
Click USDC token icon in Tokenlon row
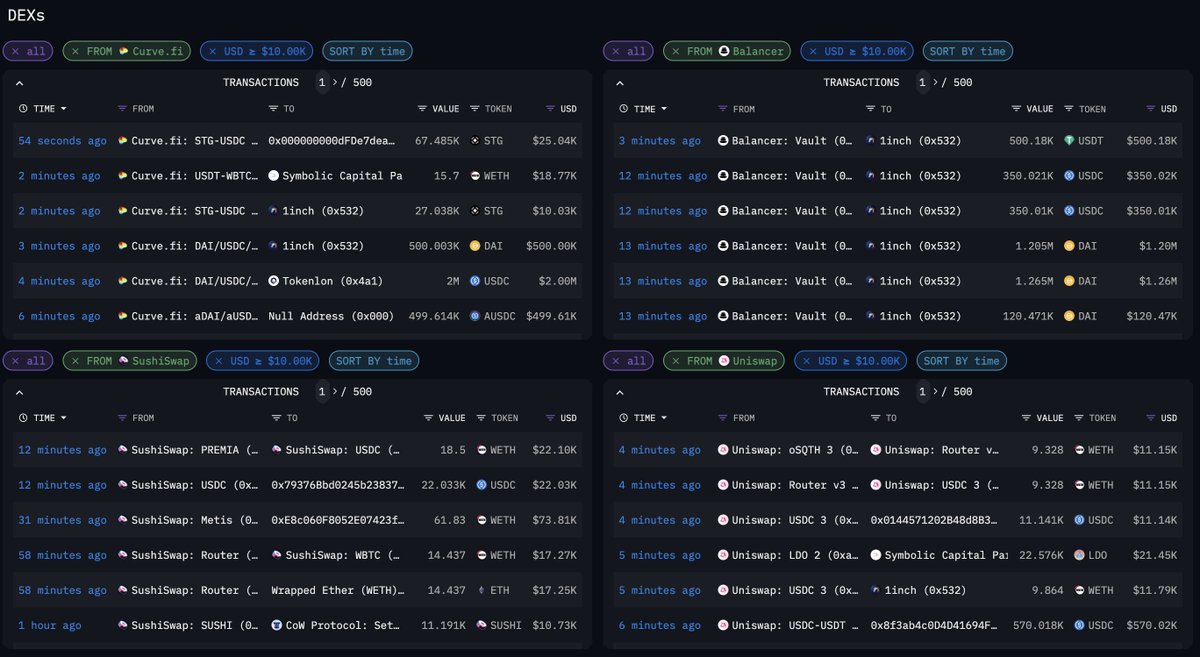click(x=474, y=281)
